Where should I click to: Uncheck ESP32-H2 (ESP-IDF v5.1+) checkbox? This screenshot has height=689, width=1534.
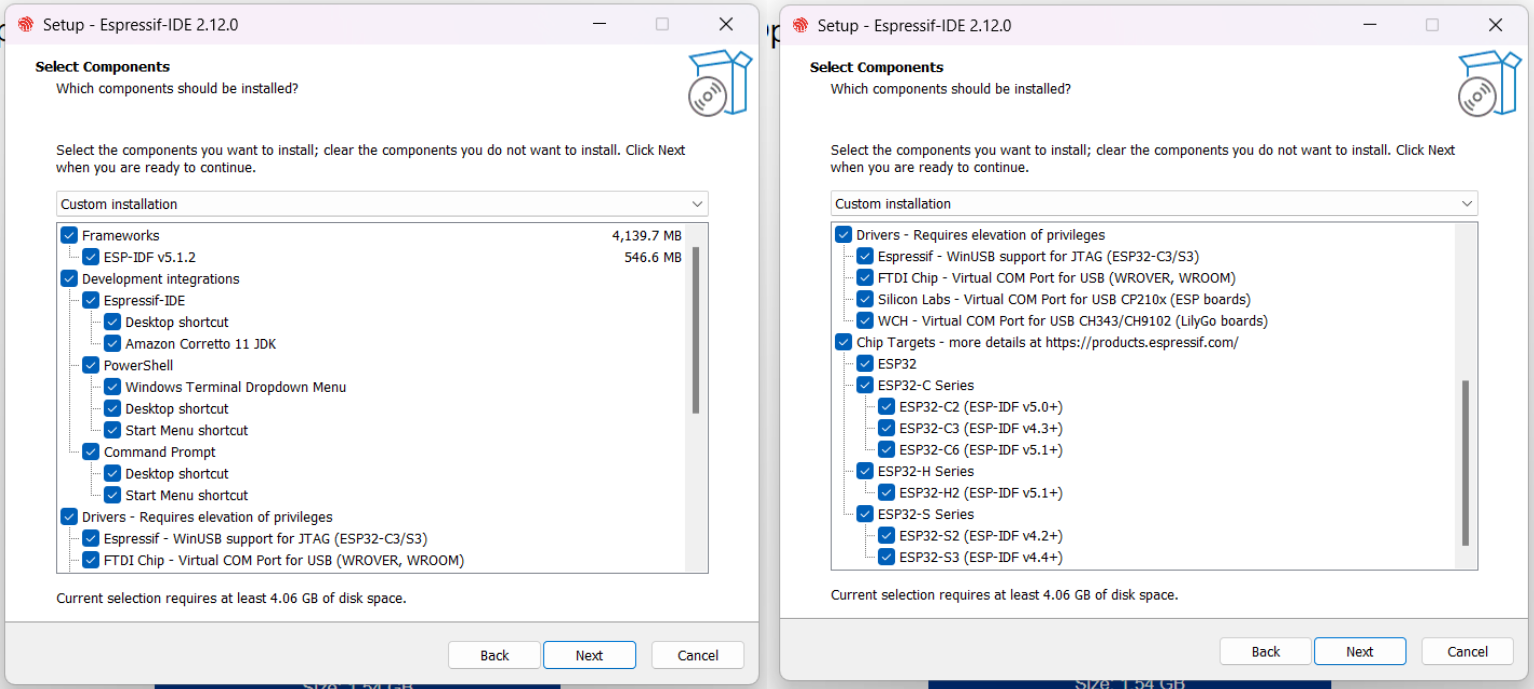click(x=886, y=493)
